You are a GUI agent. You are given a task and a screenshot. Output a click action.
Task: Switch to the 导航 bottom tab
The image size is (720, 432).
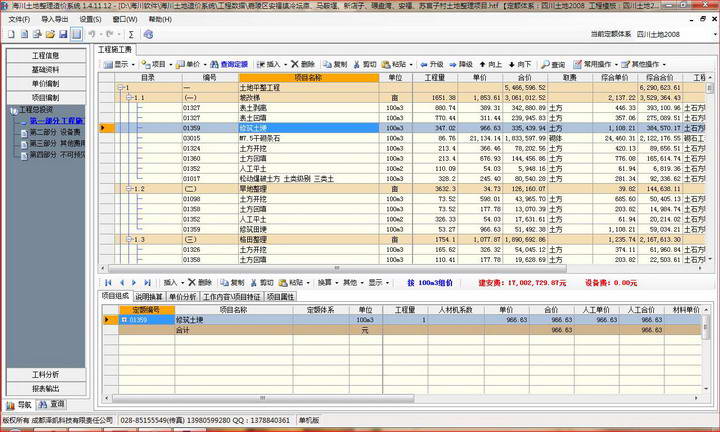point(19,405)
